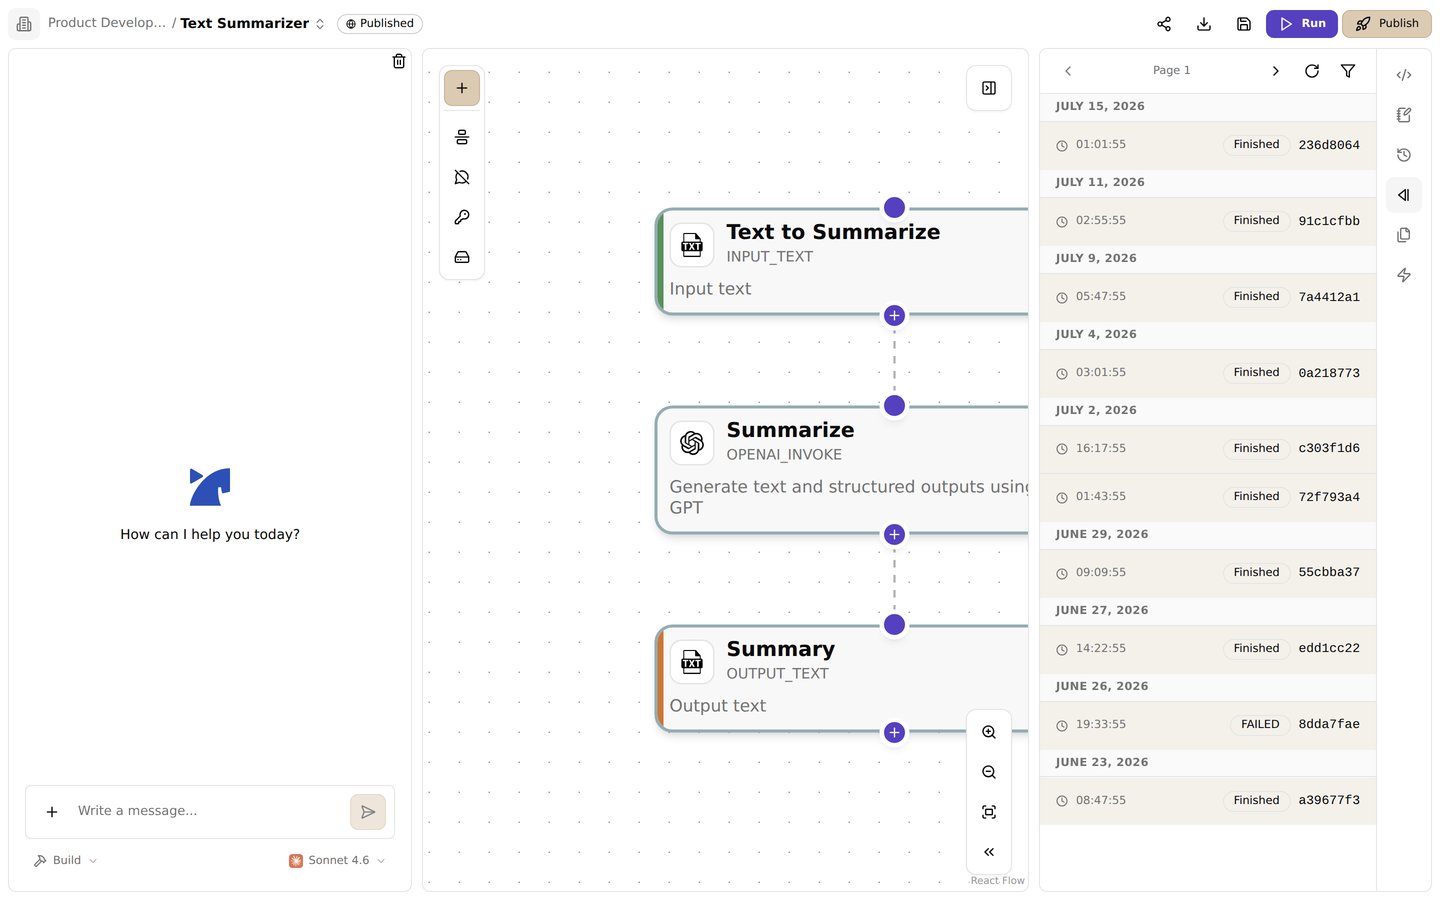Image resolution: width=1440 pixels, height=900 pixels.
Task: Open the version history sidebar icon
Action: pos(1404,155)
